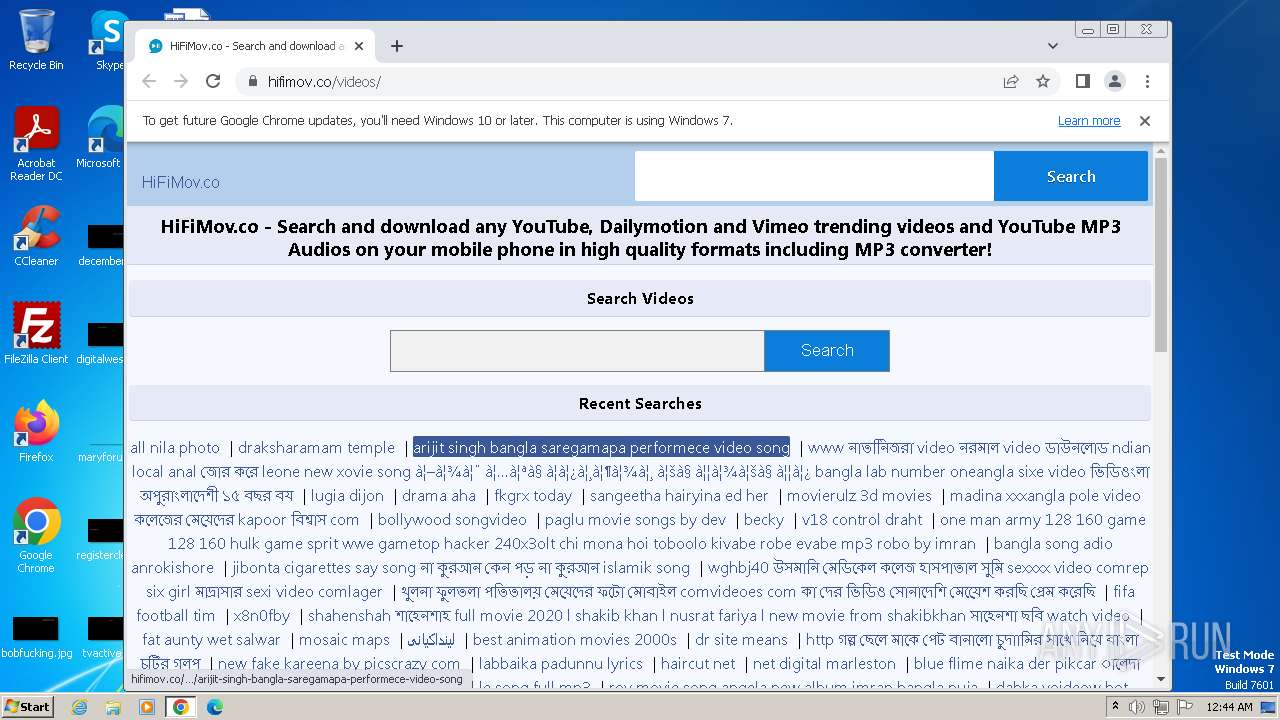Open FileZilla Client desktop icon
This screenshot has height=720, width=1280.
click(36, 334)
